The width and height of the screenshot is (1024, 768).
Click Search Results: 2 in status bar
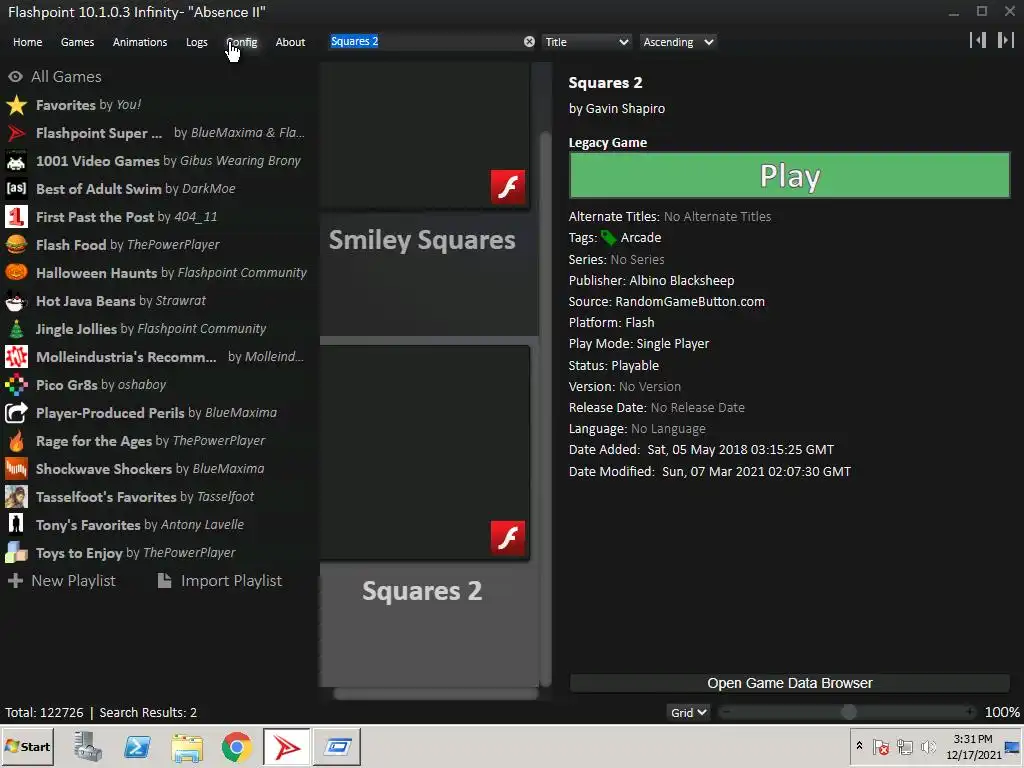coord(148,712)
